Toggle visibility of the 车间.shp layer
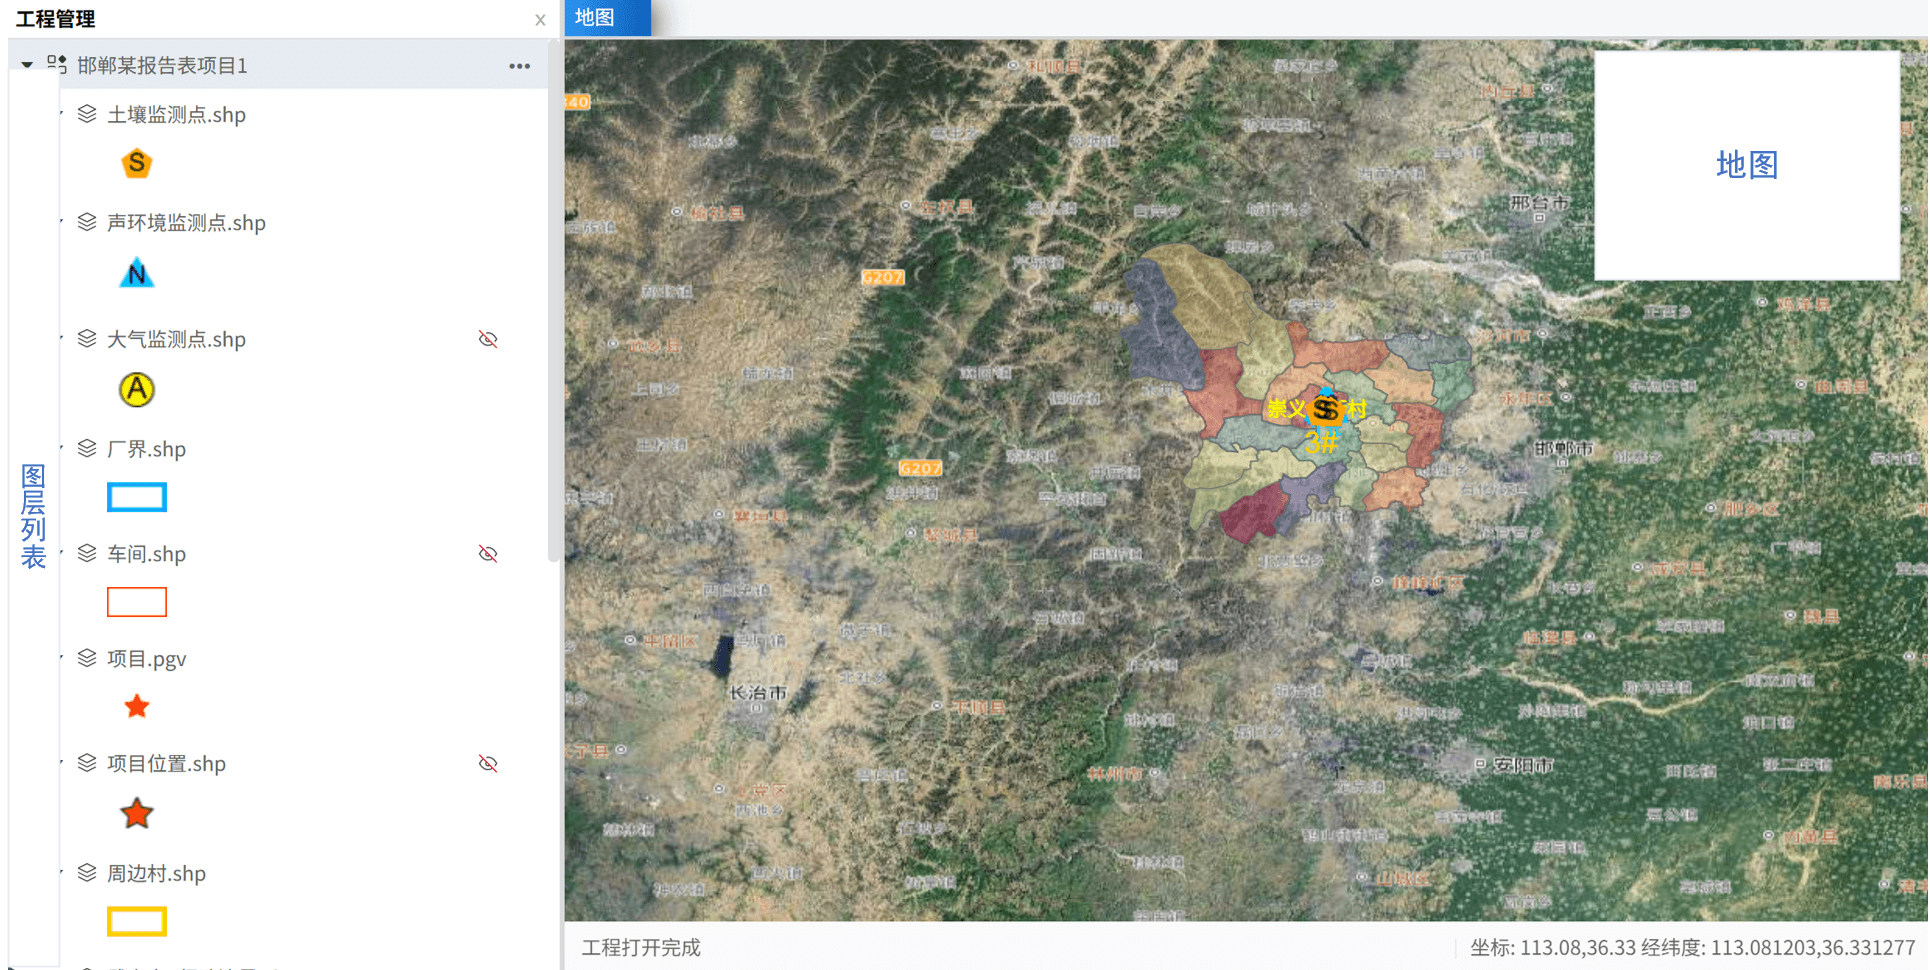 (488, 553)
